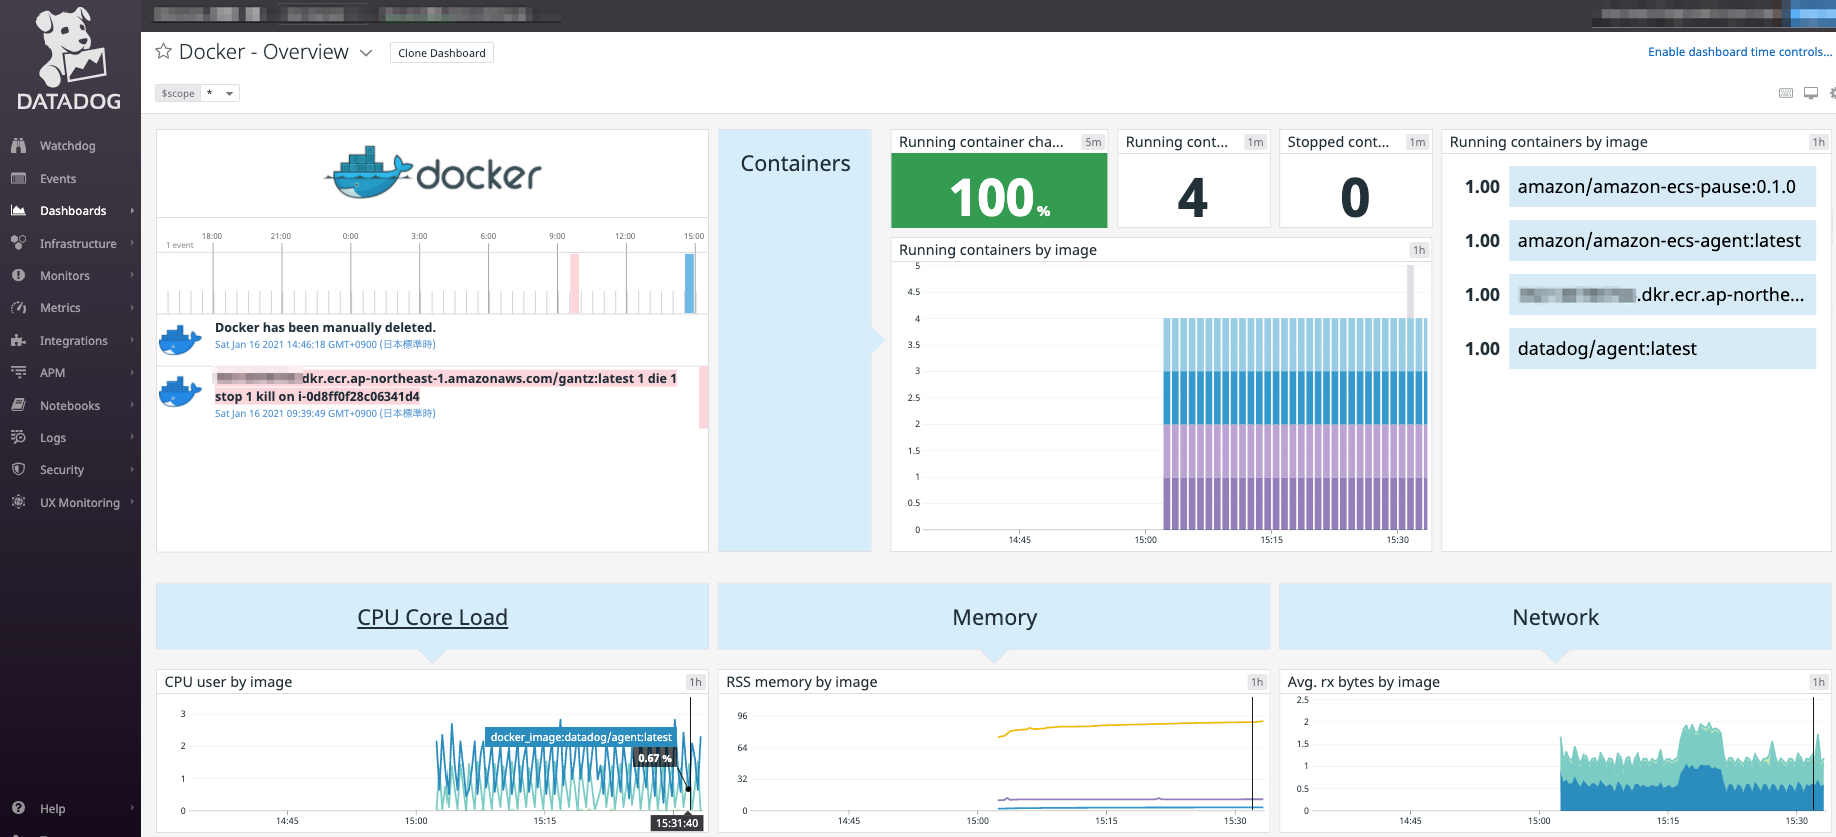This screenshot has height=837, width=1836.
Task: Click the stopped containers count '0'
Action: point(1355,197)
